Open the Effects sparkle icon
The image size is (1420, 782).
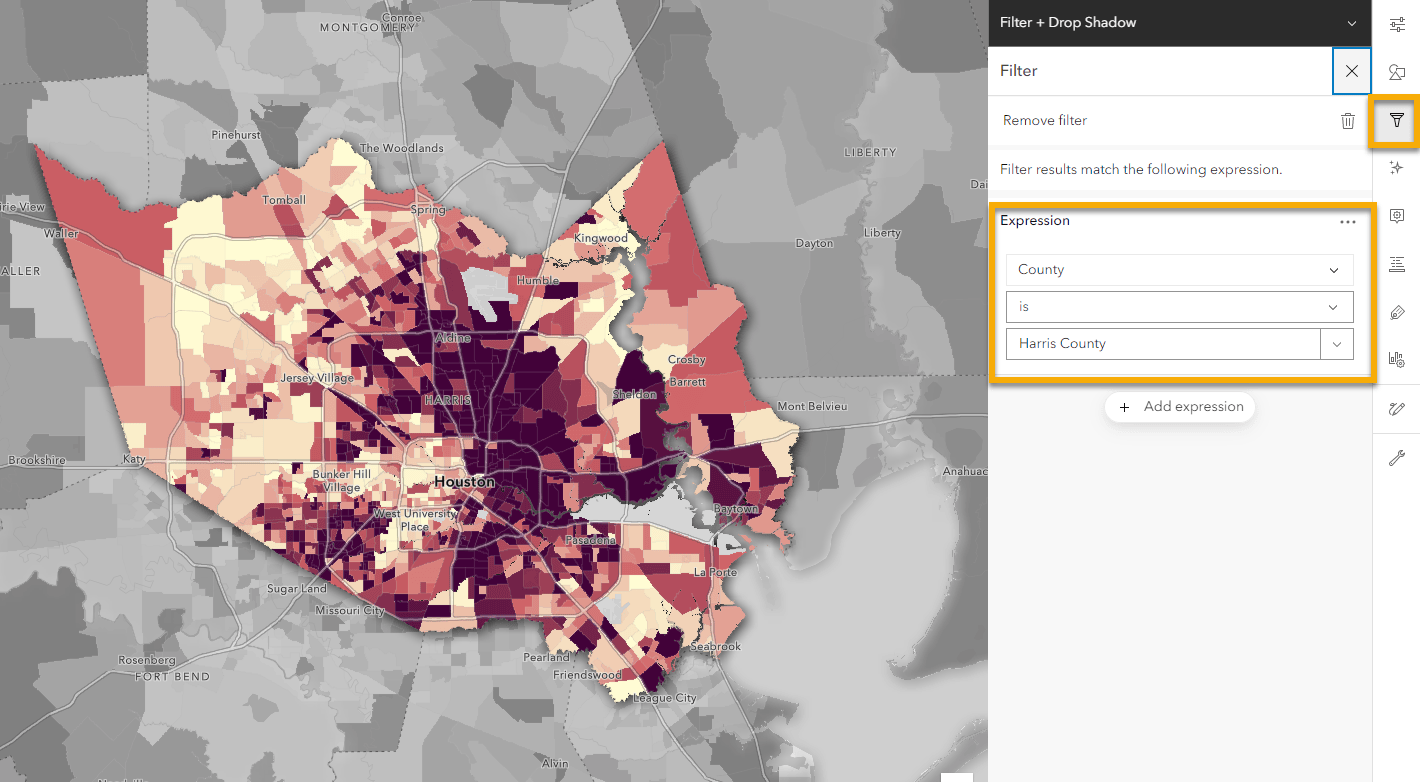click(1397, 168)
